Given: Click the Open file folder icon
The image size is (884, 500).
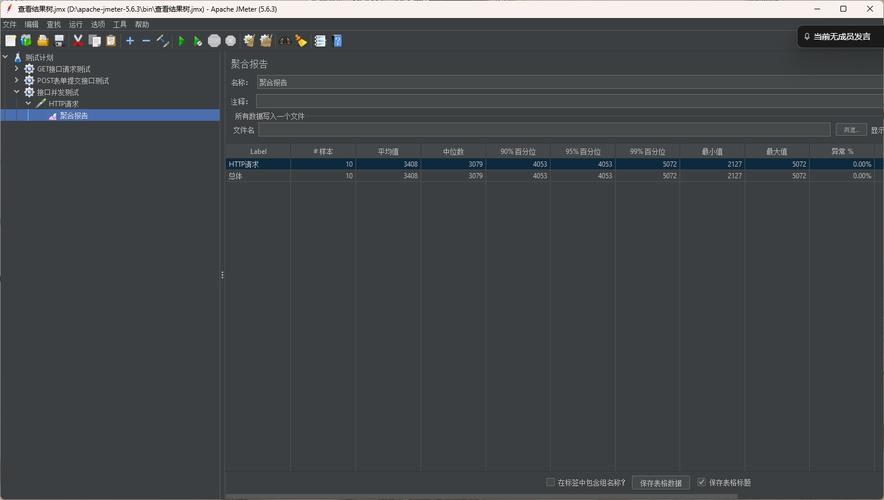Looking at the screenshot, I should (42, 41).
